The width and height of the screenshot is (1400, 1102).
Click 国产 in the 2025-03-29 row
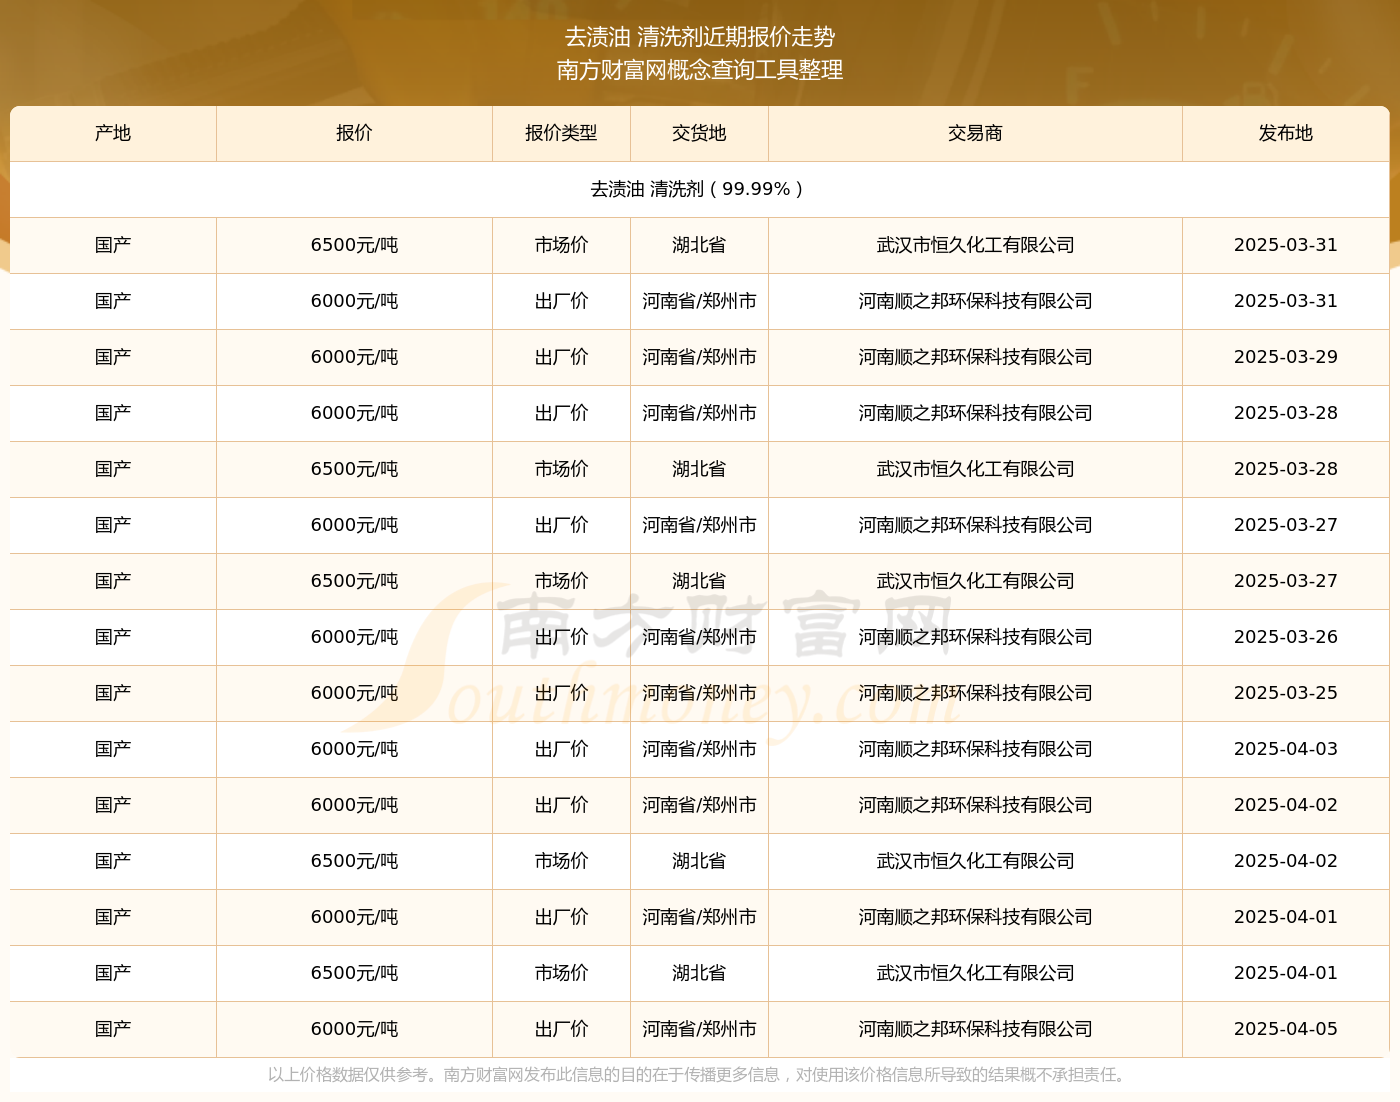pos(113,357)
